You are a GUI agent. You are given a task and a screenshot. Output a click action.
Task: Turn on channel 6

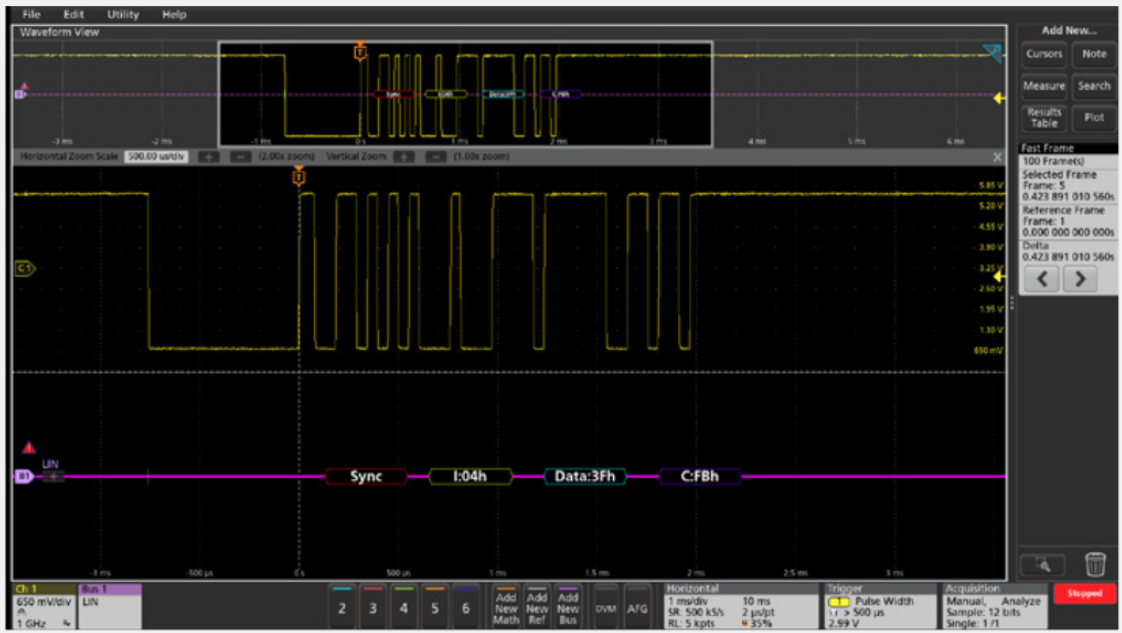click(x=466, y=607)
